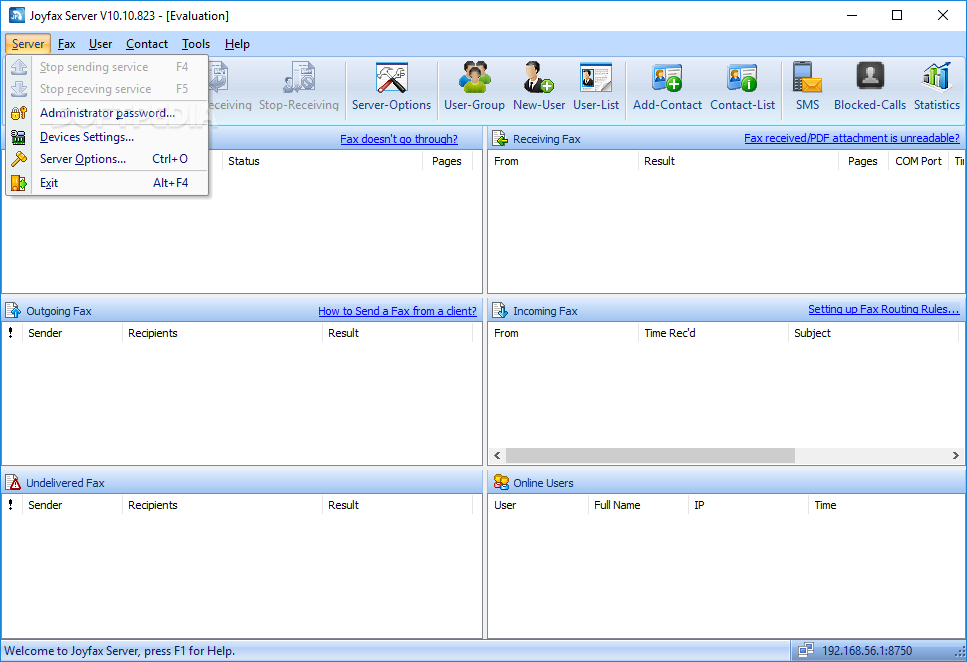This screenshot has width=967, height=662.
Task: Click the Recipients column in Outgoing Fax
Action: click(x=222, y=333)
